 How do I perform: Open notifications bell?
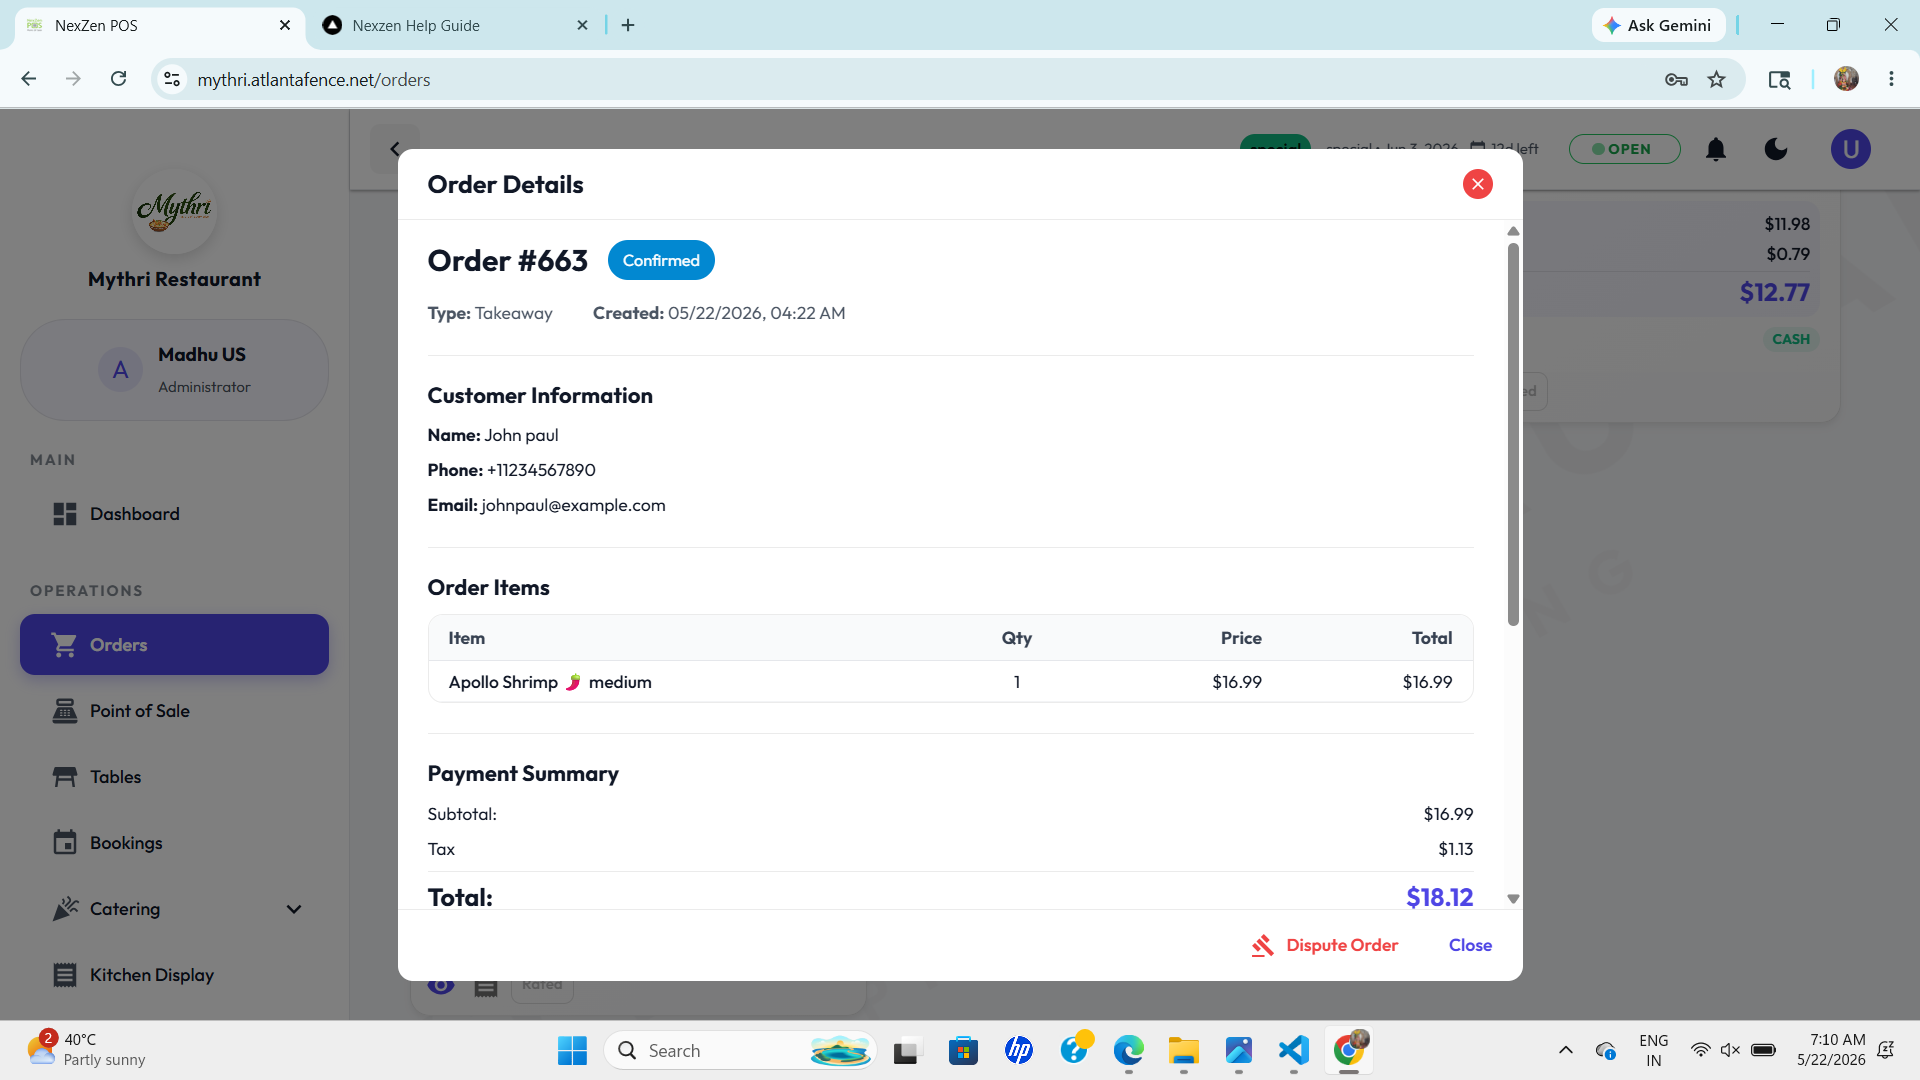(x=1716, y=149)
